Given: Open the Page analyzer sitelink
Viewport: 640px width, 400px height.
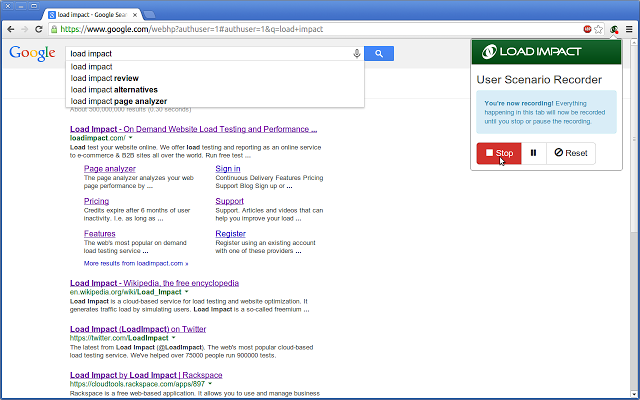Looking at the screenshot, I should coord(110,169).
